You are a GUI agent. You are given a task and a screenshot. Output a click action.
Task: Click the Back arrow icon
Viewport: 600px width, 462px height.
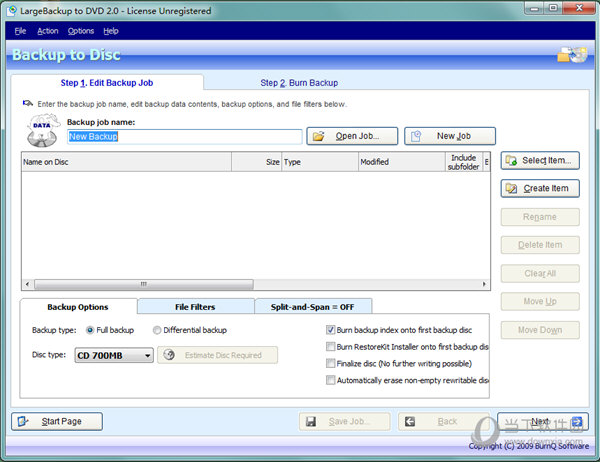pos(410,422)
